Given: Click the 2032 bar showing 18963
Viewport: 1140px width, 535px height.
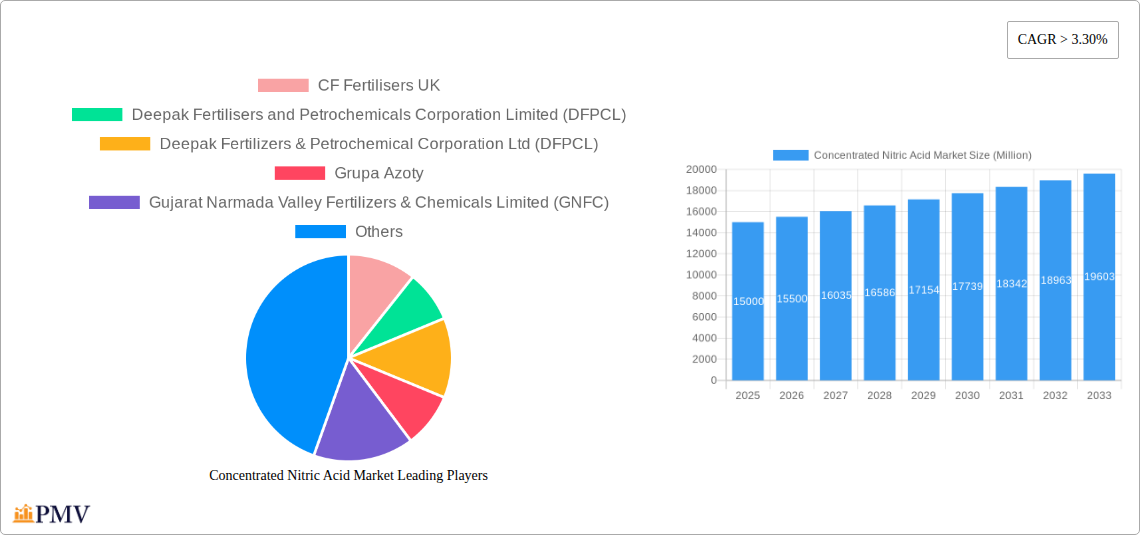Looking at the screenshot, I should click(x=1056, y=280).
